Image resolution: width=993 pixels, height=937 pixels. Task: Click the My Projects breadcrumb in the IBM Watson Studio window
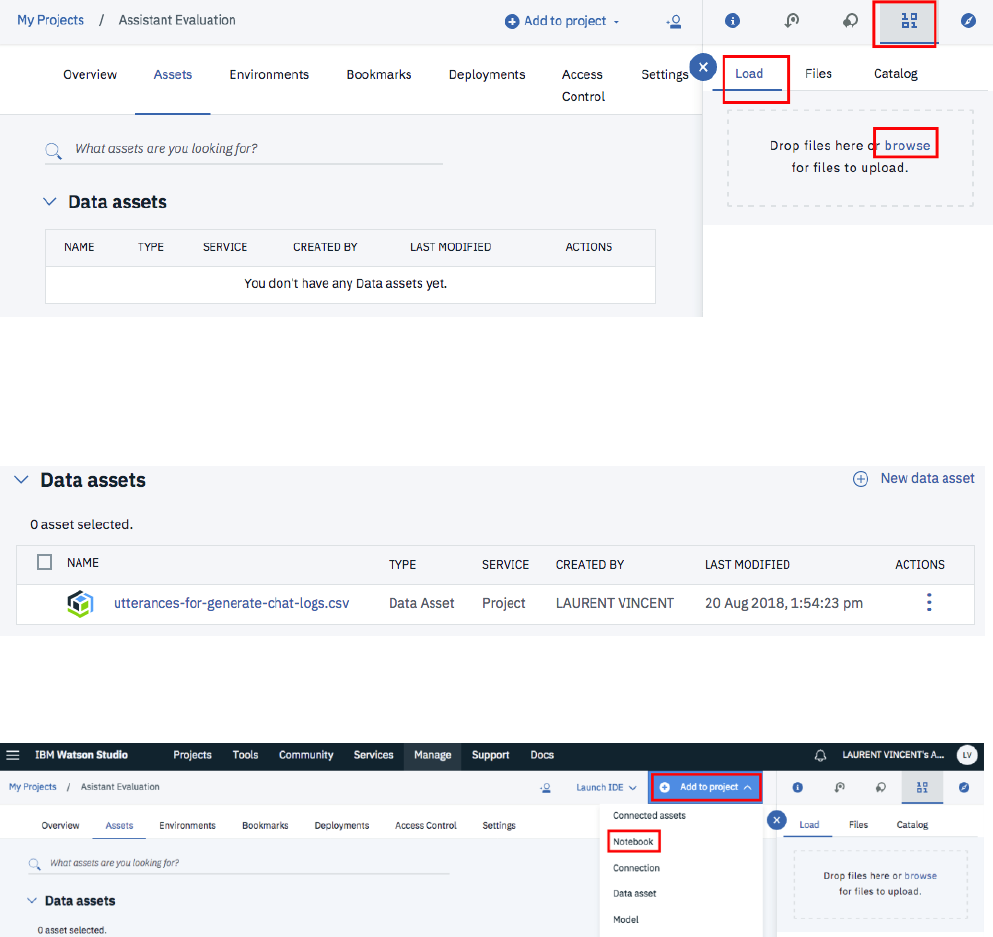(32, 786)
